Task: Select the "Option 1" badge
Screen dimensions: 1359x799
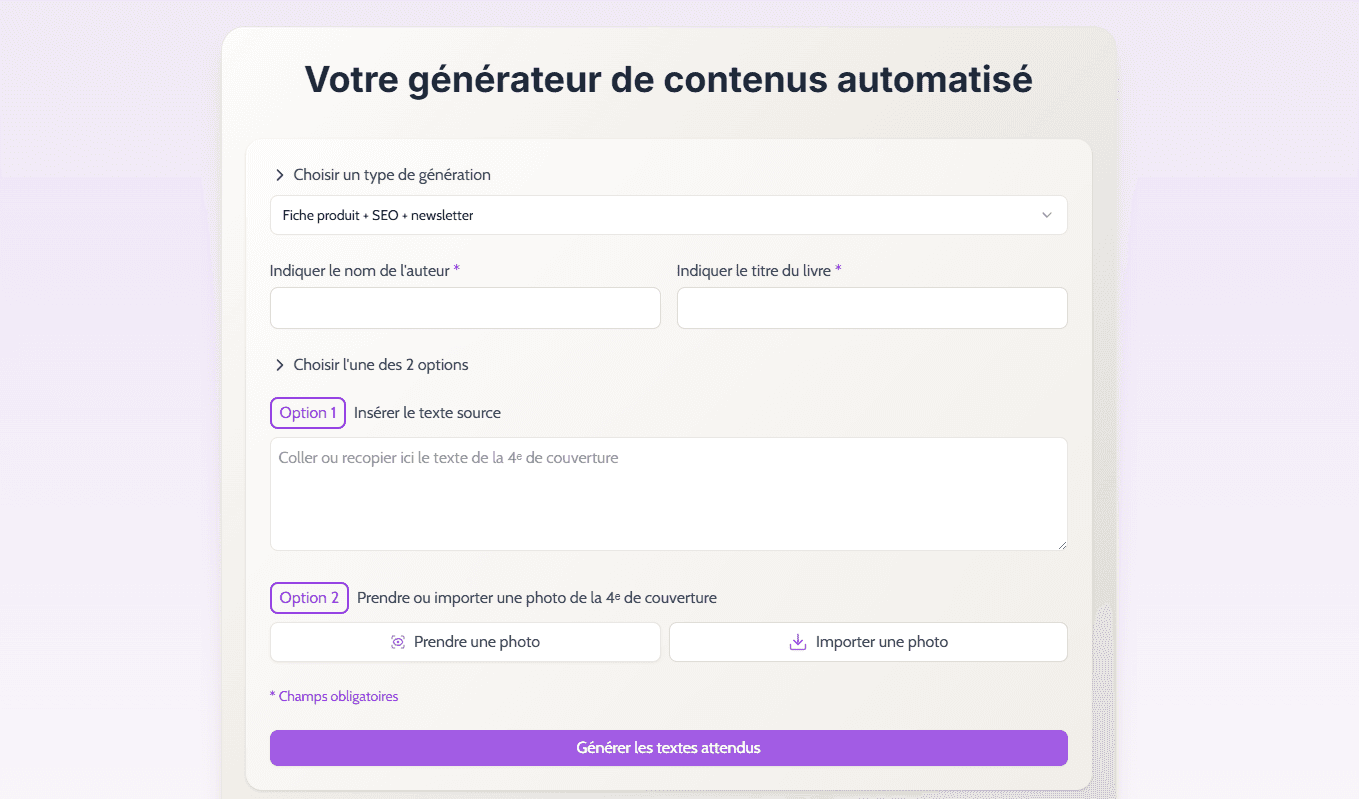Action: pos(308,413)
